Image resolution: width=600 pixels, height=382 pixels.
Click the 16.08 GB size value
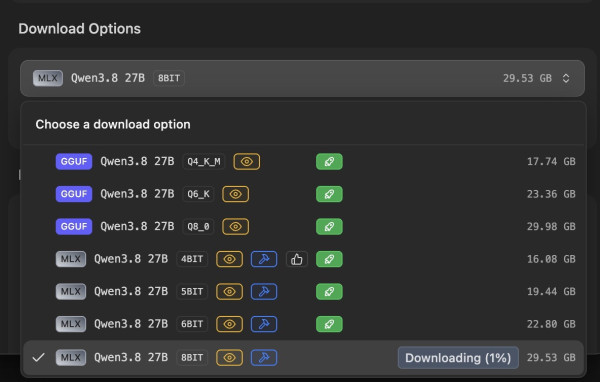[x=551, y=259]
